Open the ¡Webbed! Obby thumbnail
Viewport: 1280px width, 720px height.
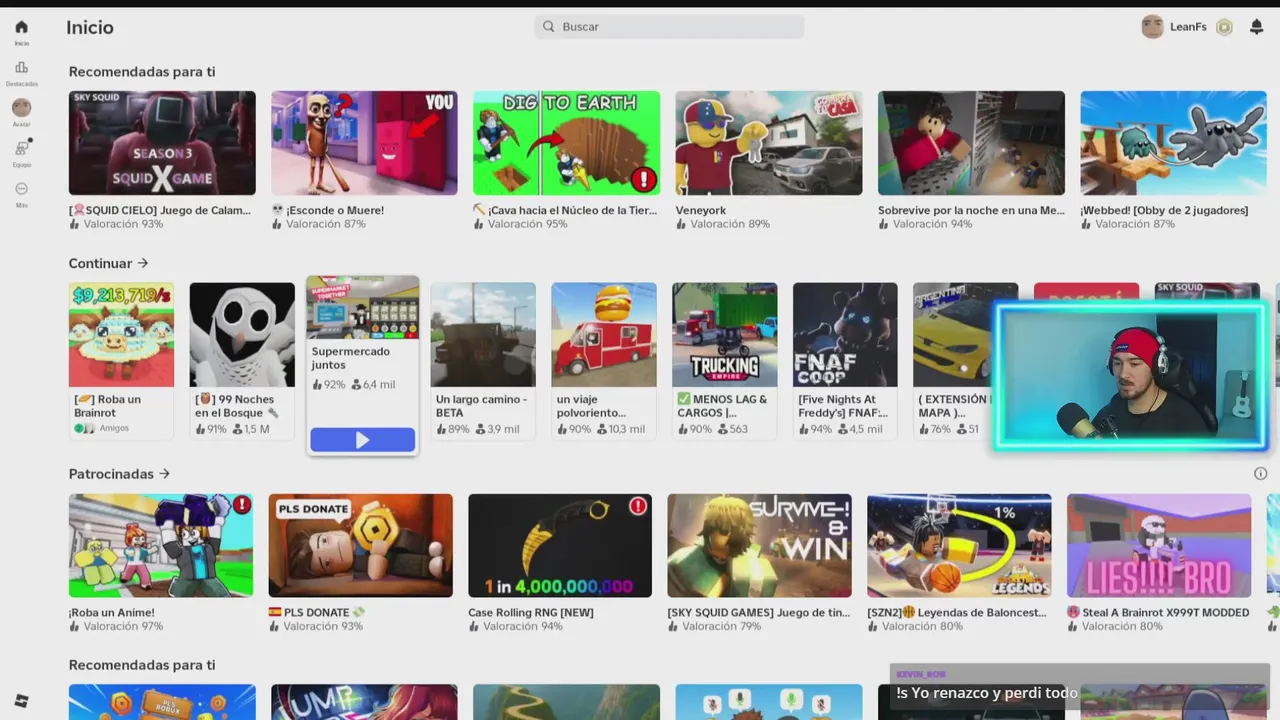click(x=1173, y=143)
